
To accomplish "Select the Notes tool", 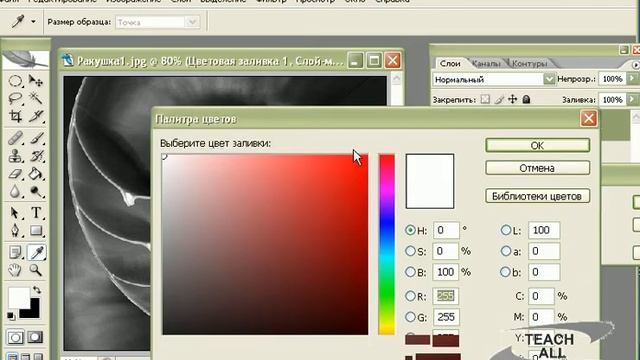I will tap(15, 252).
